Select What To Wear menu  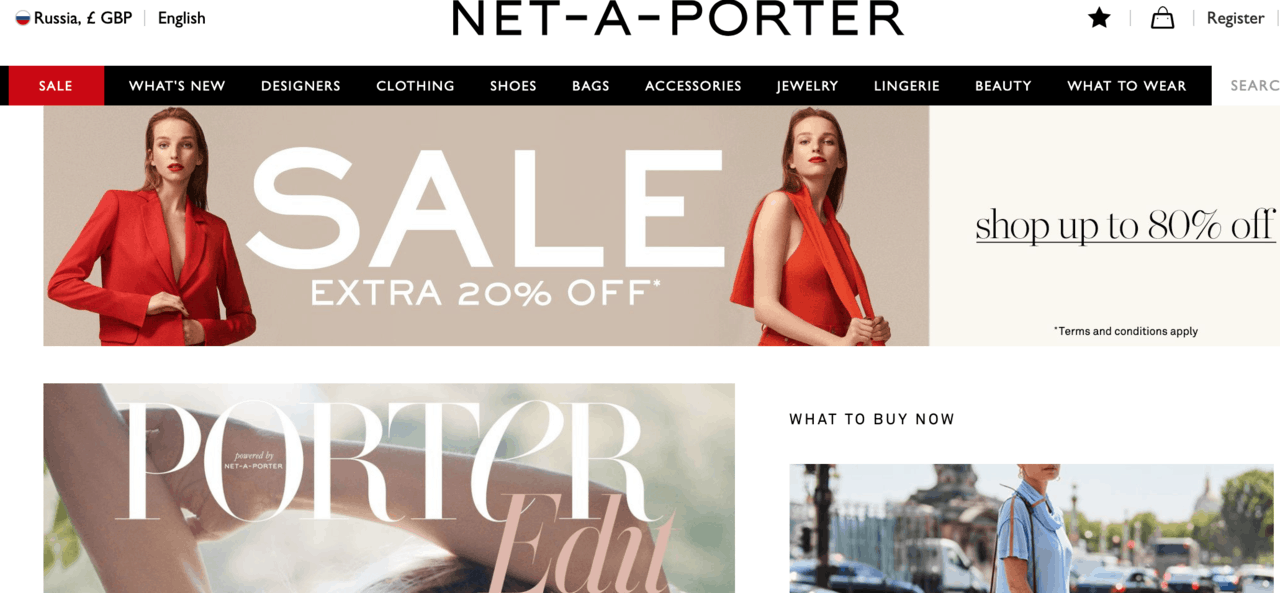coord(1127,86)
